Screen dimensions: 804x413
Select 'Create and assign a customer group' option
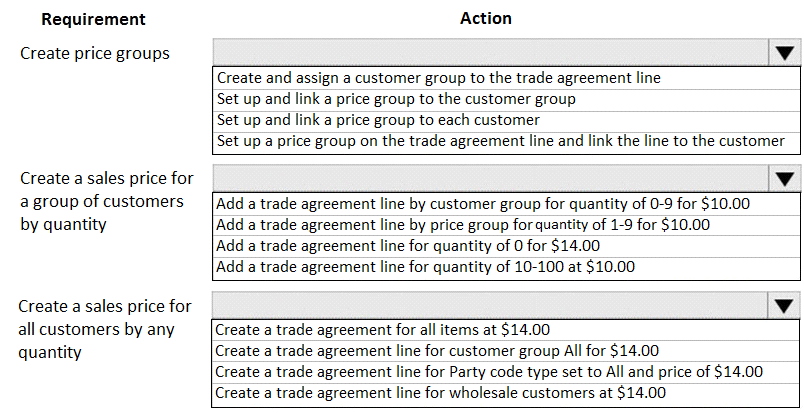click(506, 77)
